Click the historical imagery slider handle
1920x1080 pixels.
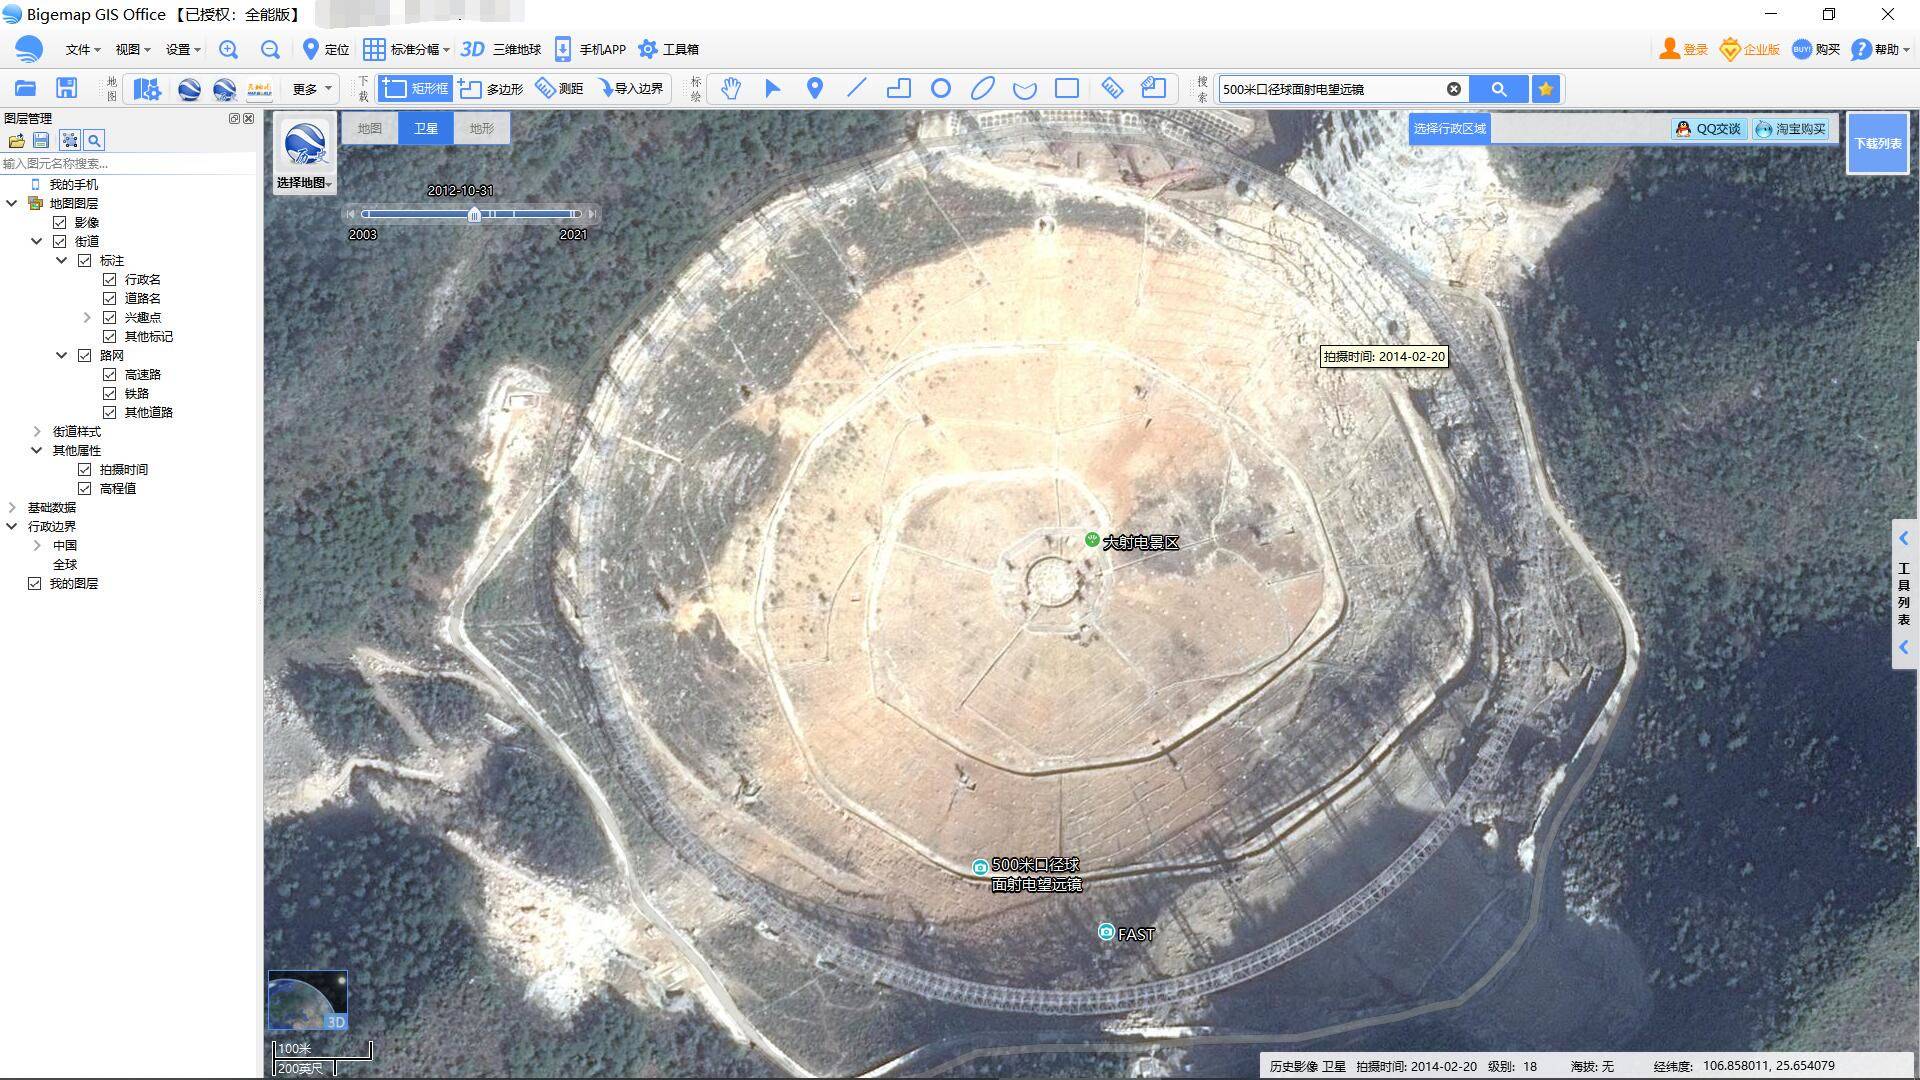(475, 214)
